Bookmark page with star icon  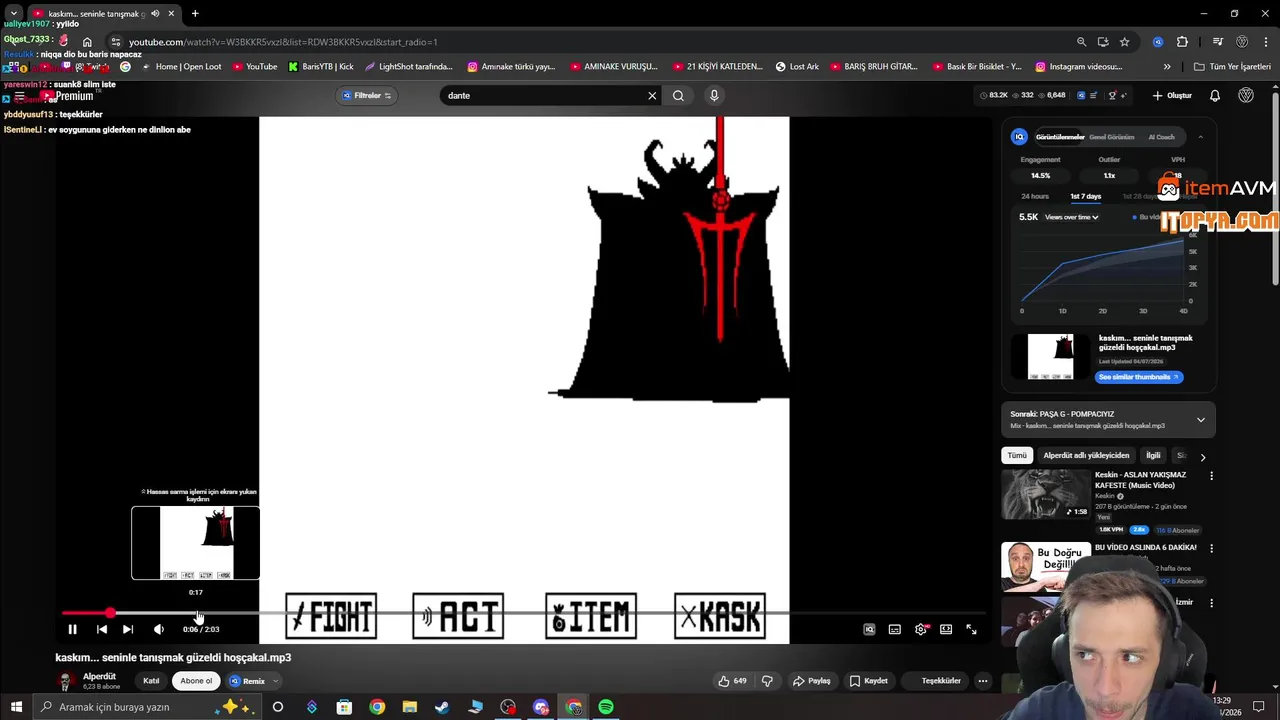pyautogui.click(x=1125, y=42)
